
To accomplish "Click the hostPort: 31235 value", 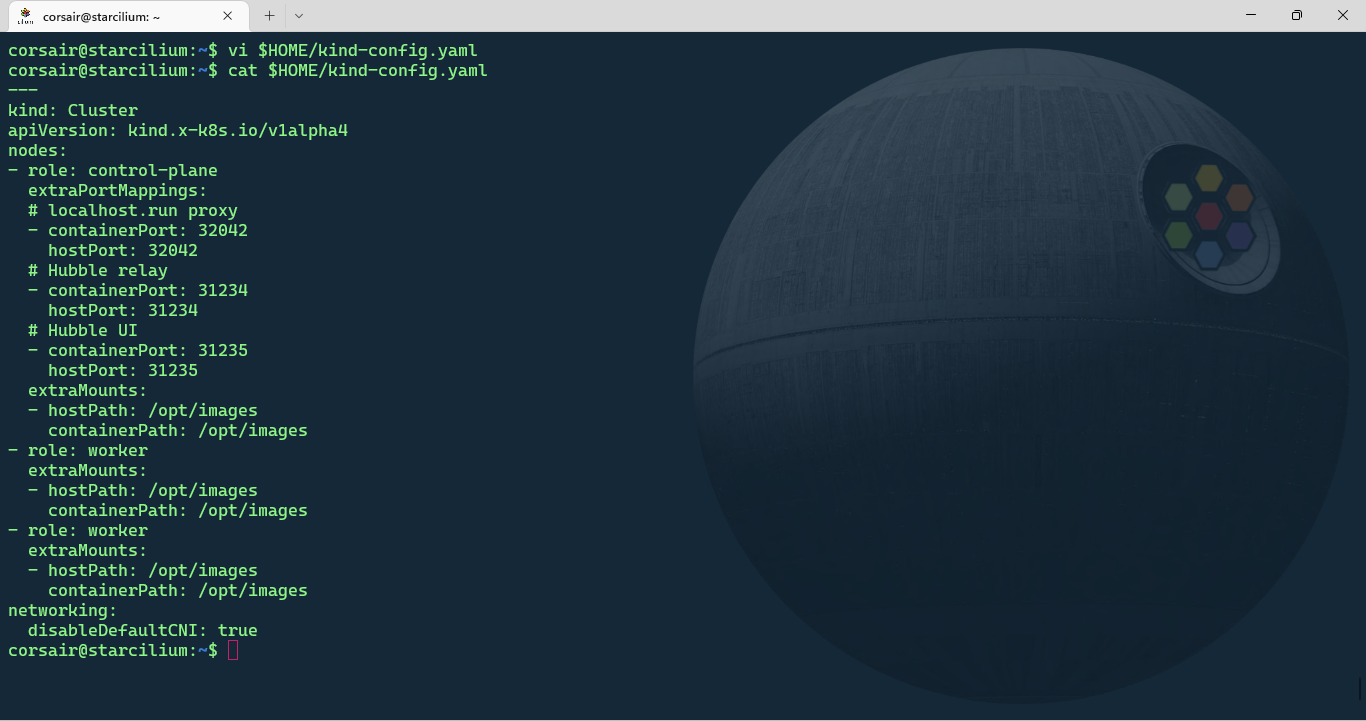I will click(x=122, y=370).
